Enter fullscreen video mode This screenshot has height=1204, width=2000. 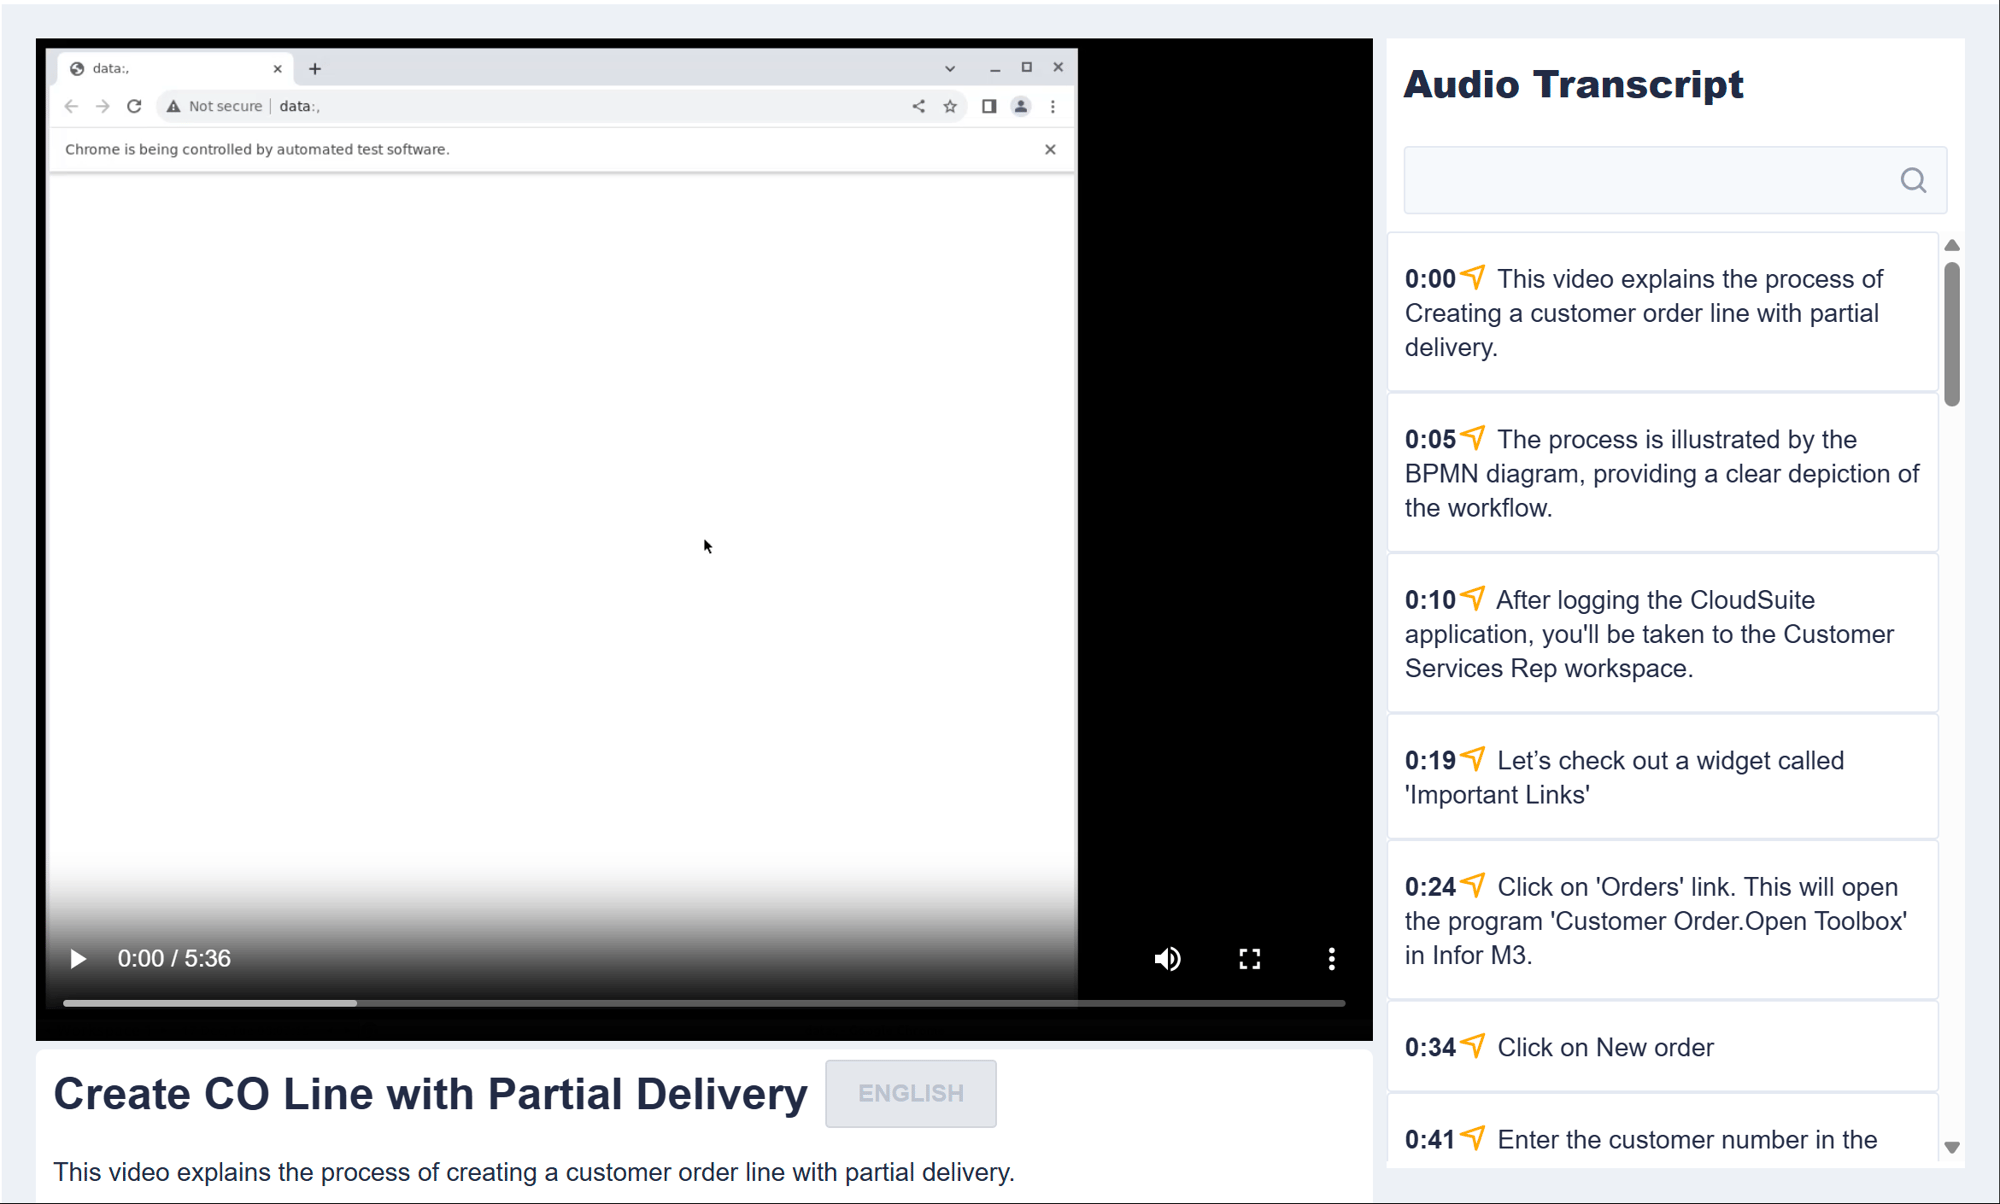click(x=1249, y=959)
